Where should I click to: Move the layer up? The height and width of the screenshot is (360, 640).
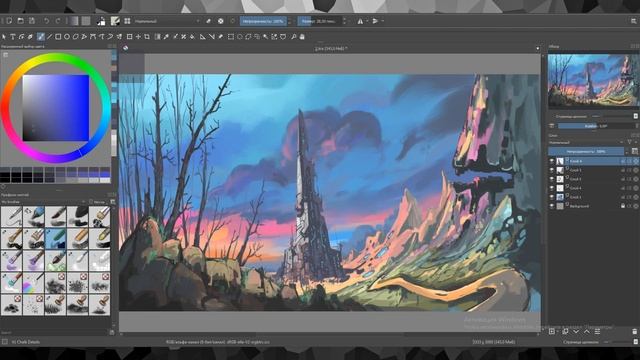(587, 331)
